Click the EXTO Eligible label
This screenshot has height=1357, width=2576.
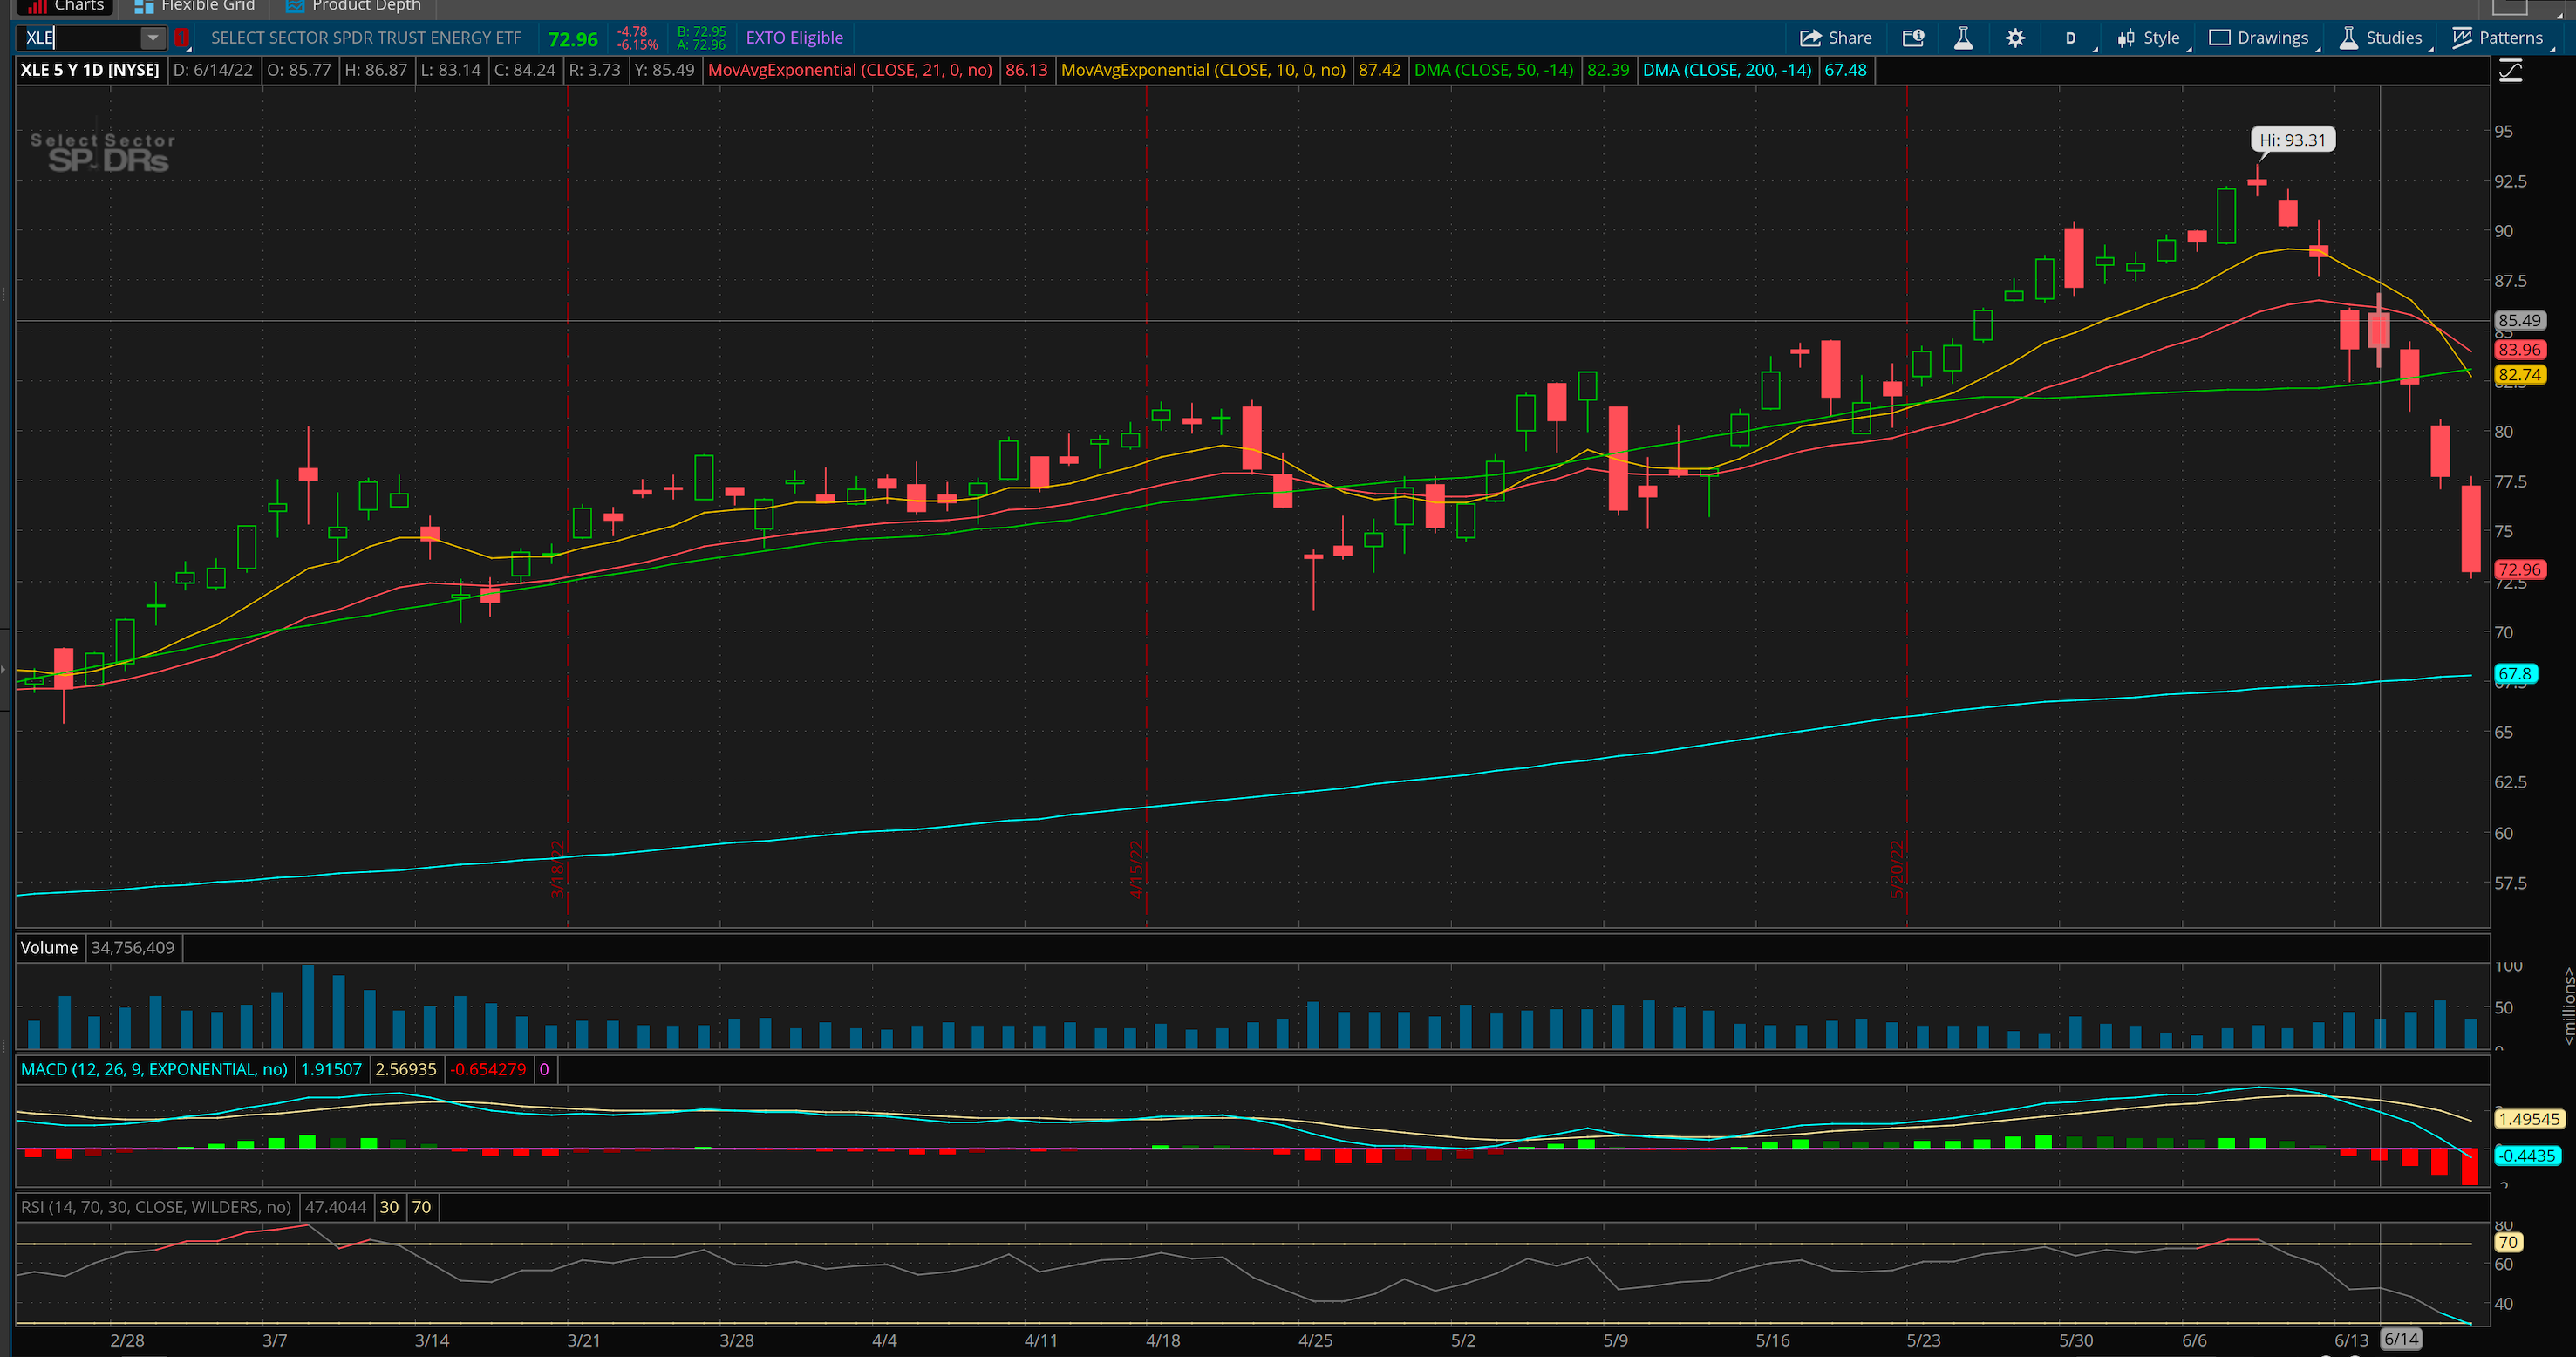794,38
